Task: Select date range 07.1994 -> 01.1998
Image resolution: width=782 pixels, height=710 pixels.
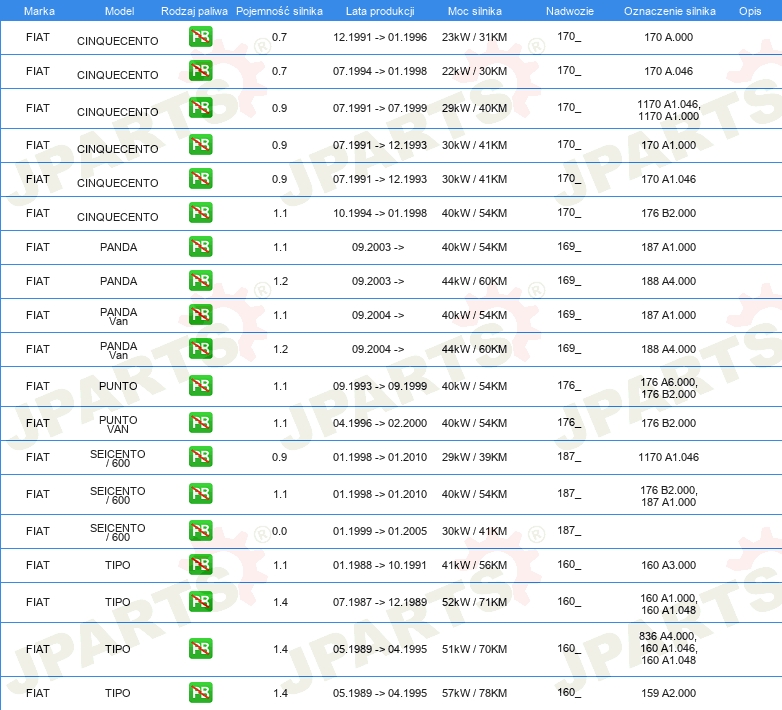Action: tap(380, 71)
